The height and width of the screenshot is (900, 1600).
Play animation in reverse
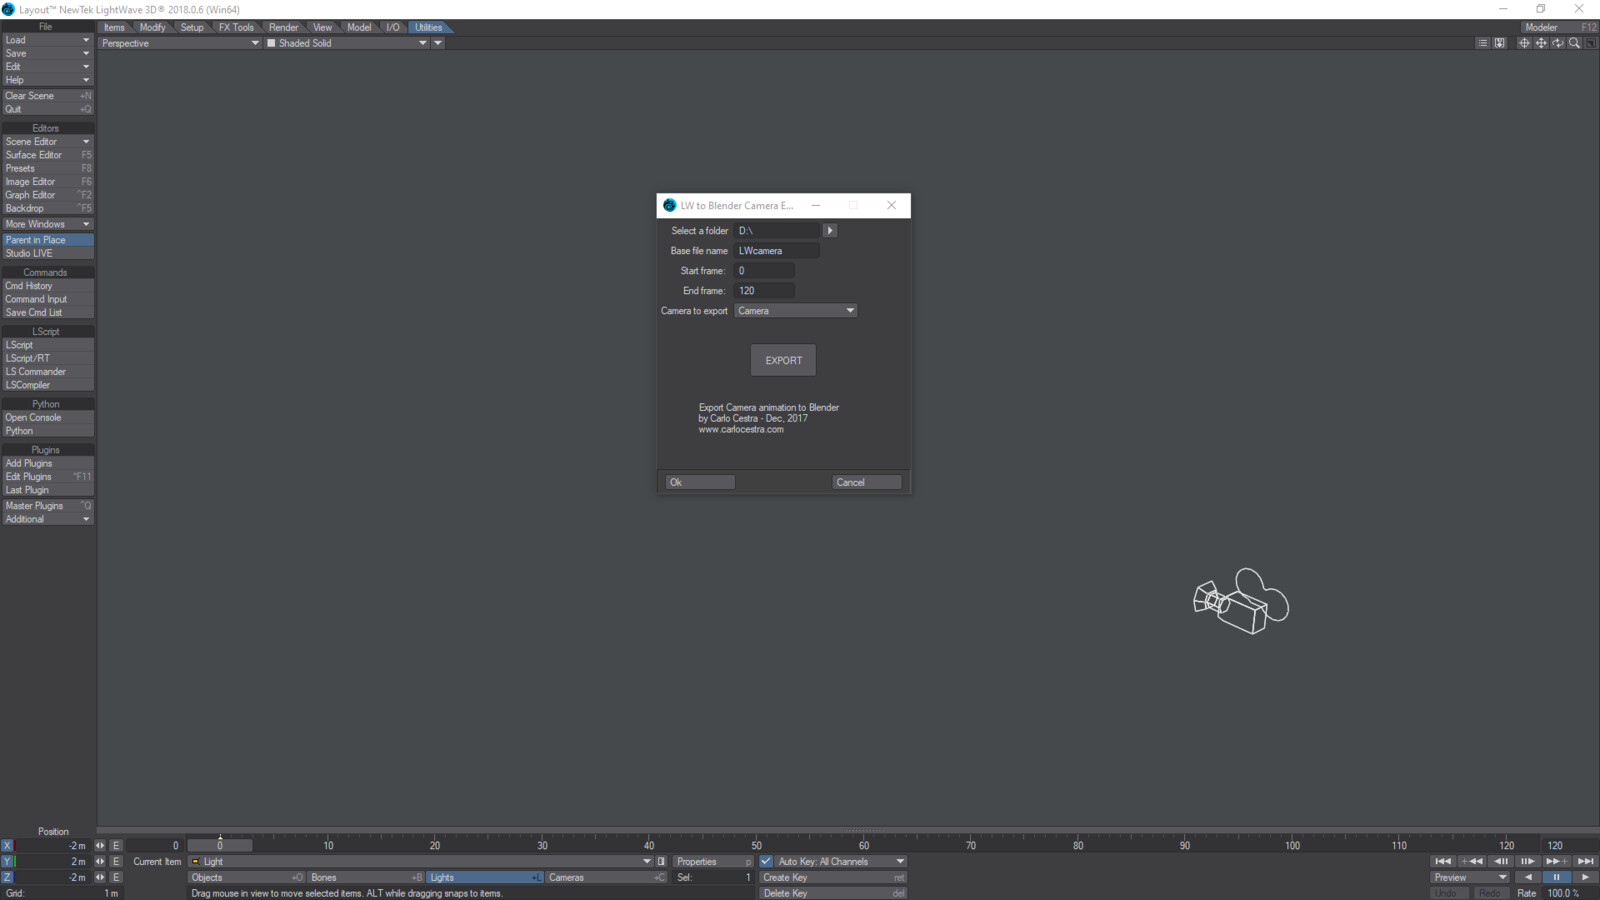(x=1528, y=877)
